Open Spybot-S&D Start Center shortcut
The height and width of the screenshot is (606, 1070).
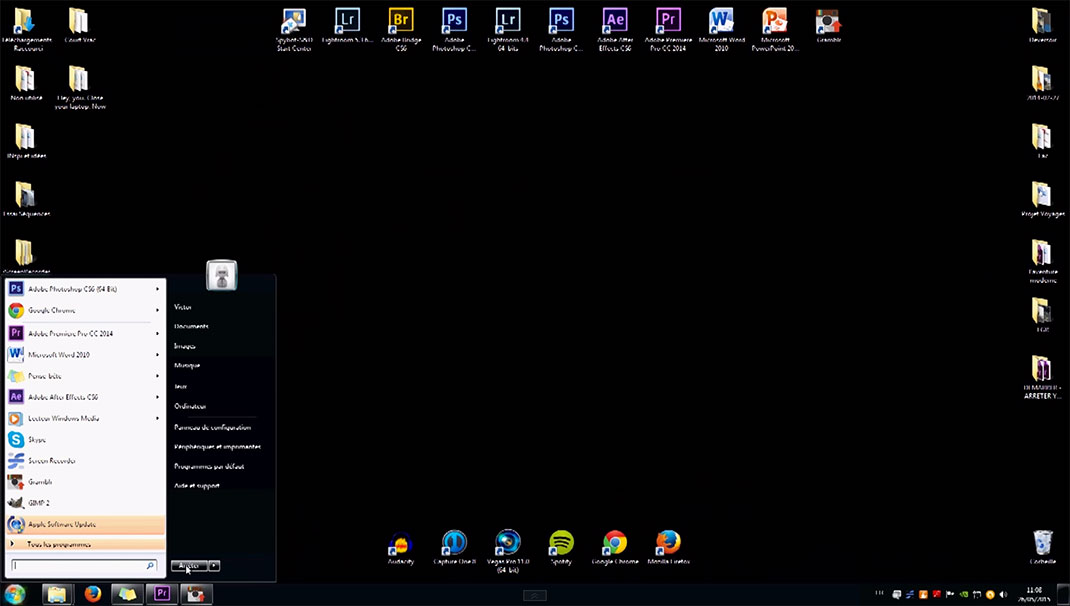point(294,22)
